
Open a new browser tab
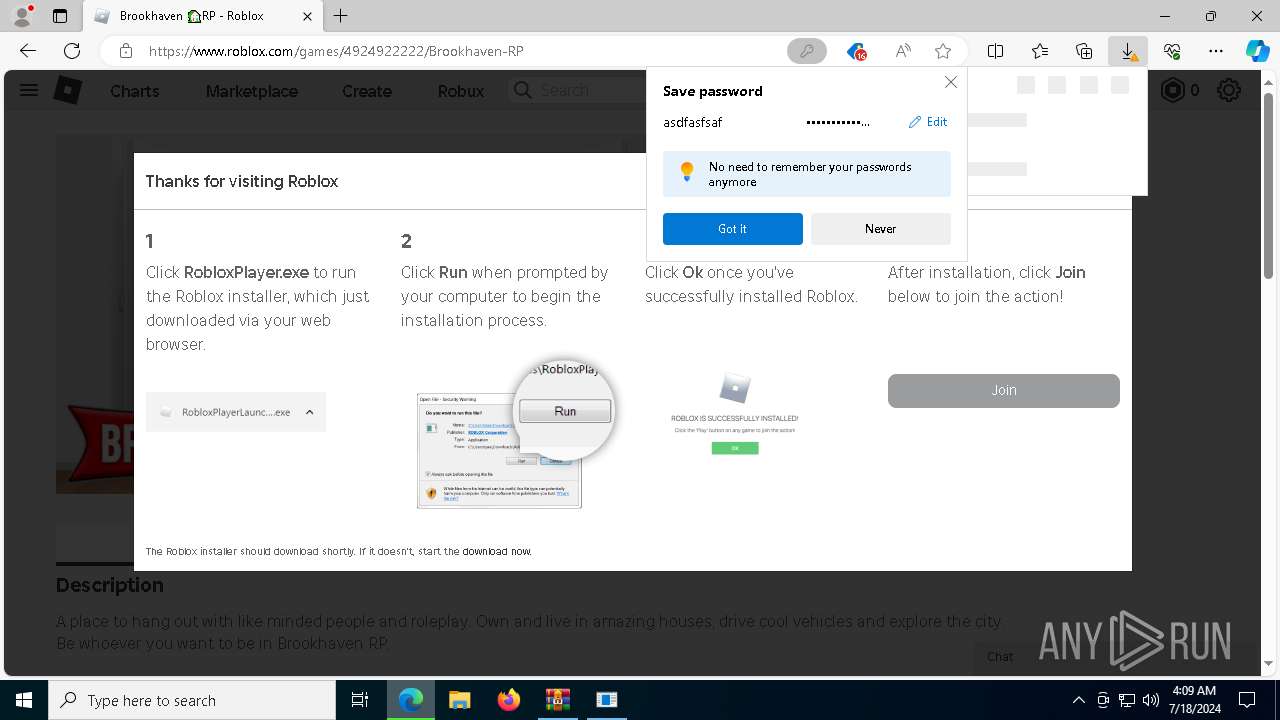point(341,16)
